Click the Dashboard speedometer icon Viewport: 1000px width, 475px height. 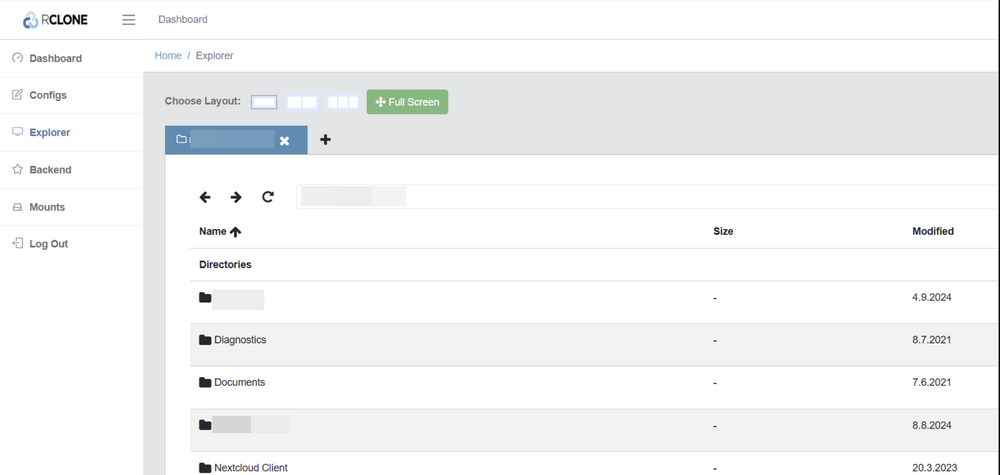coord(18,58)
